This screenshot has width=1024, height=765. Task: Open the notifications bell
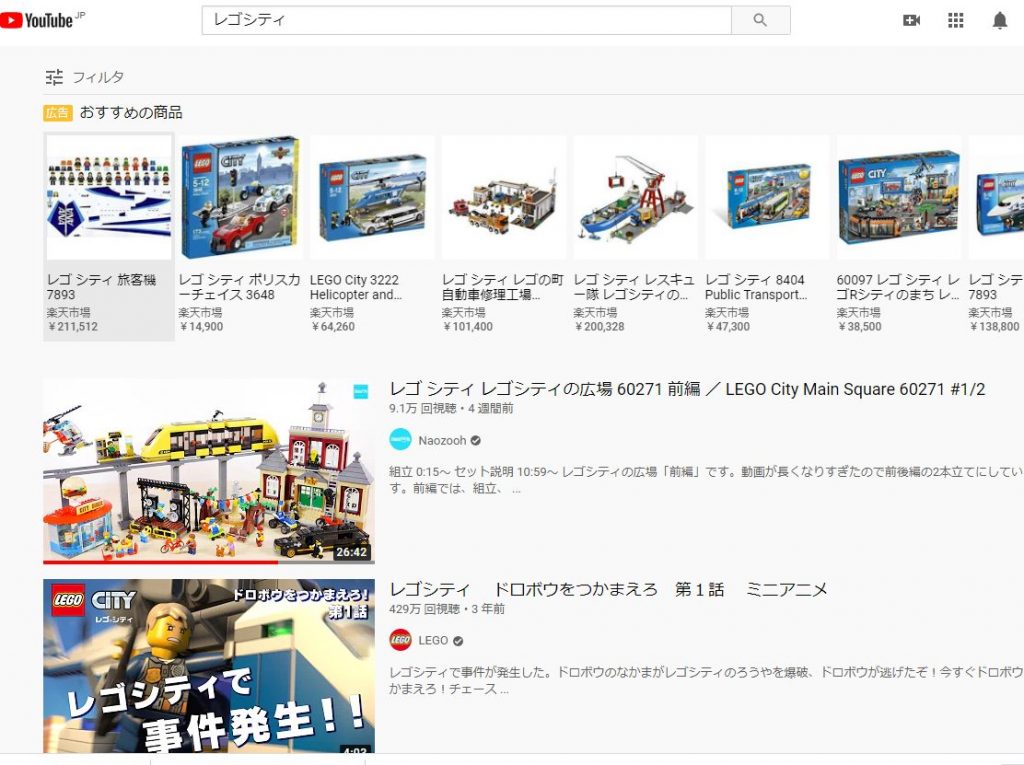pos(999,20)
